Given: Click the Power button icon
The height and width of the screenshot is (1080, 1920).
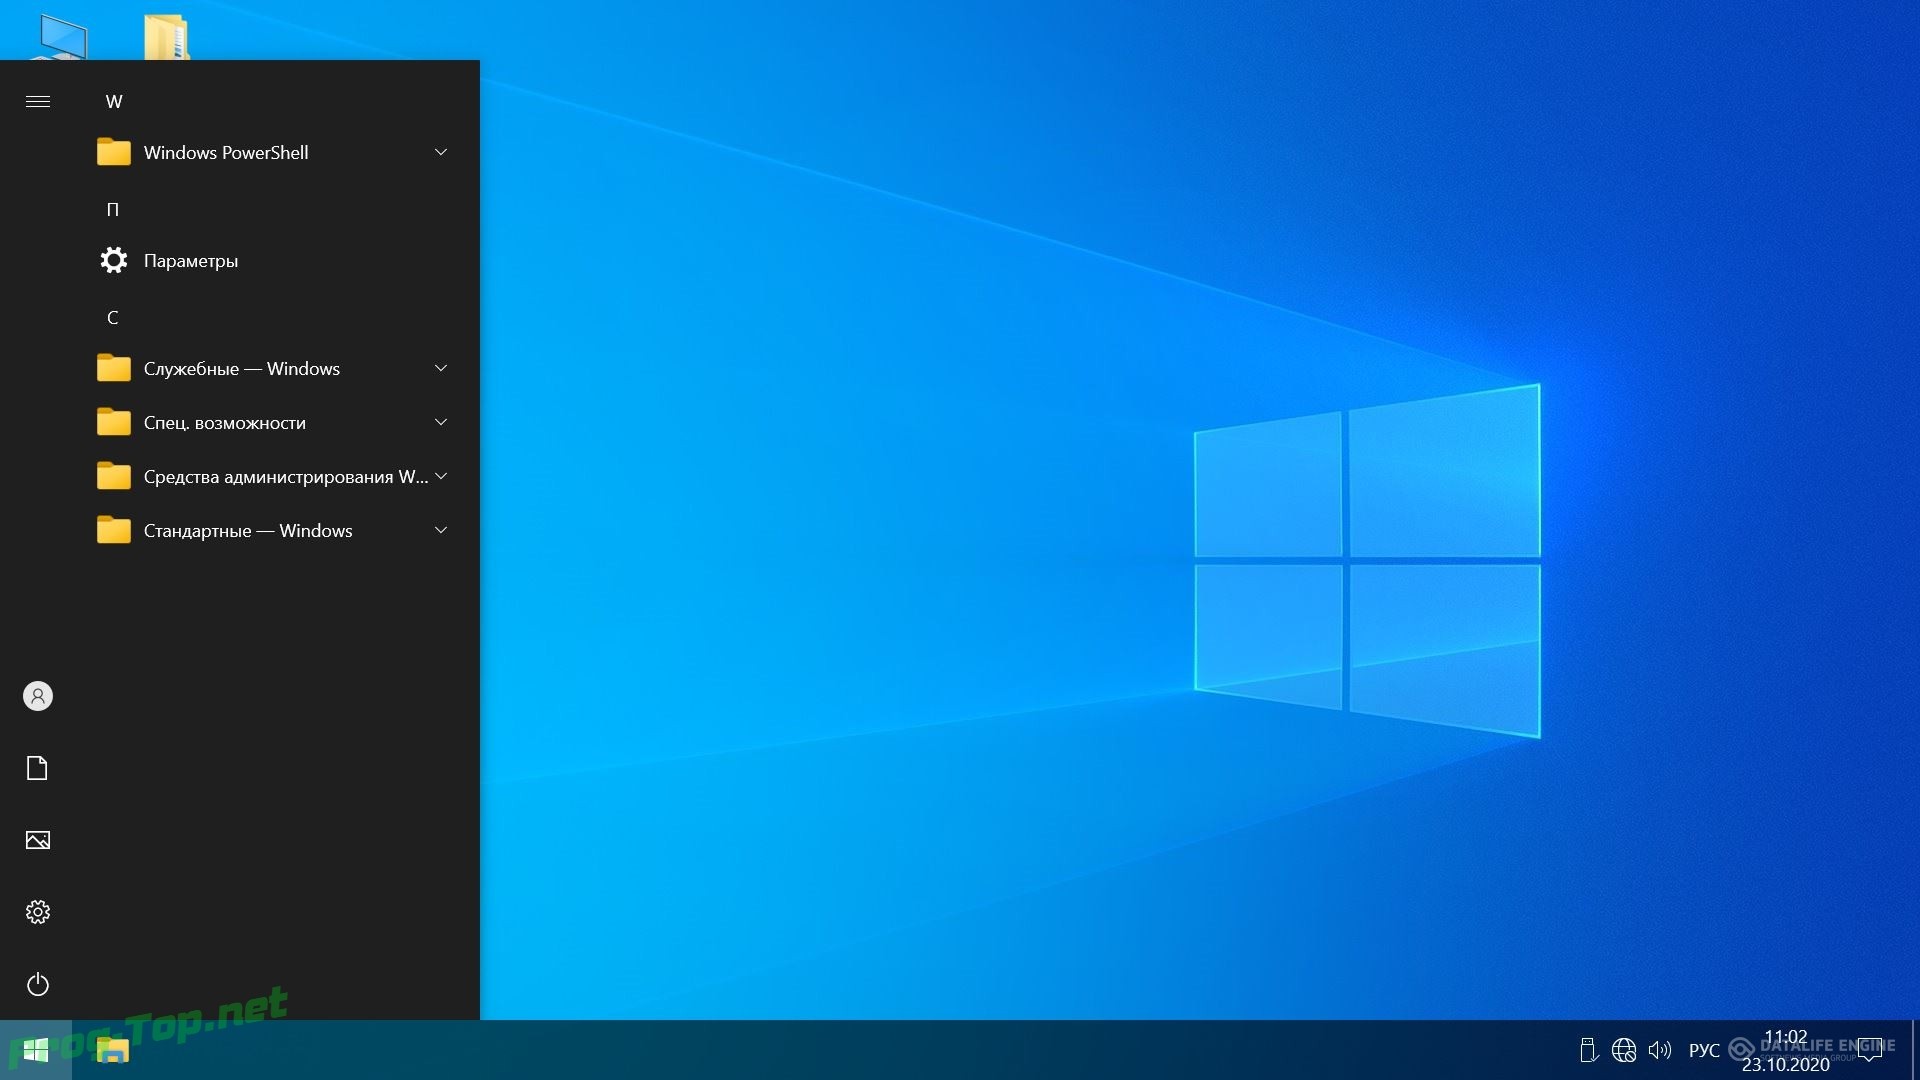Looking at the screenshot, I should [x=38, y=984].
